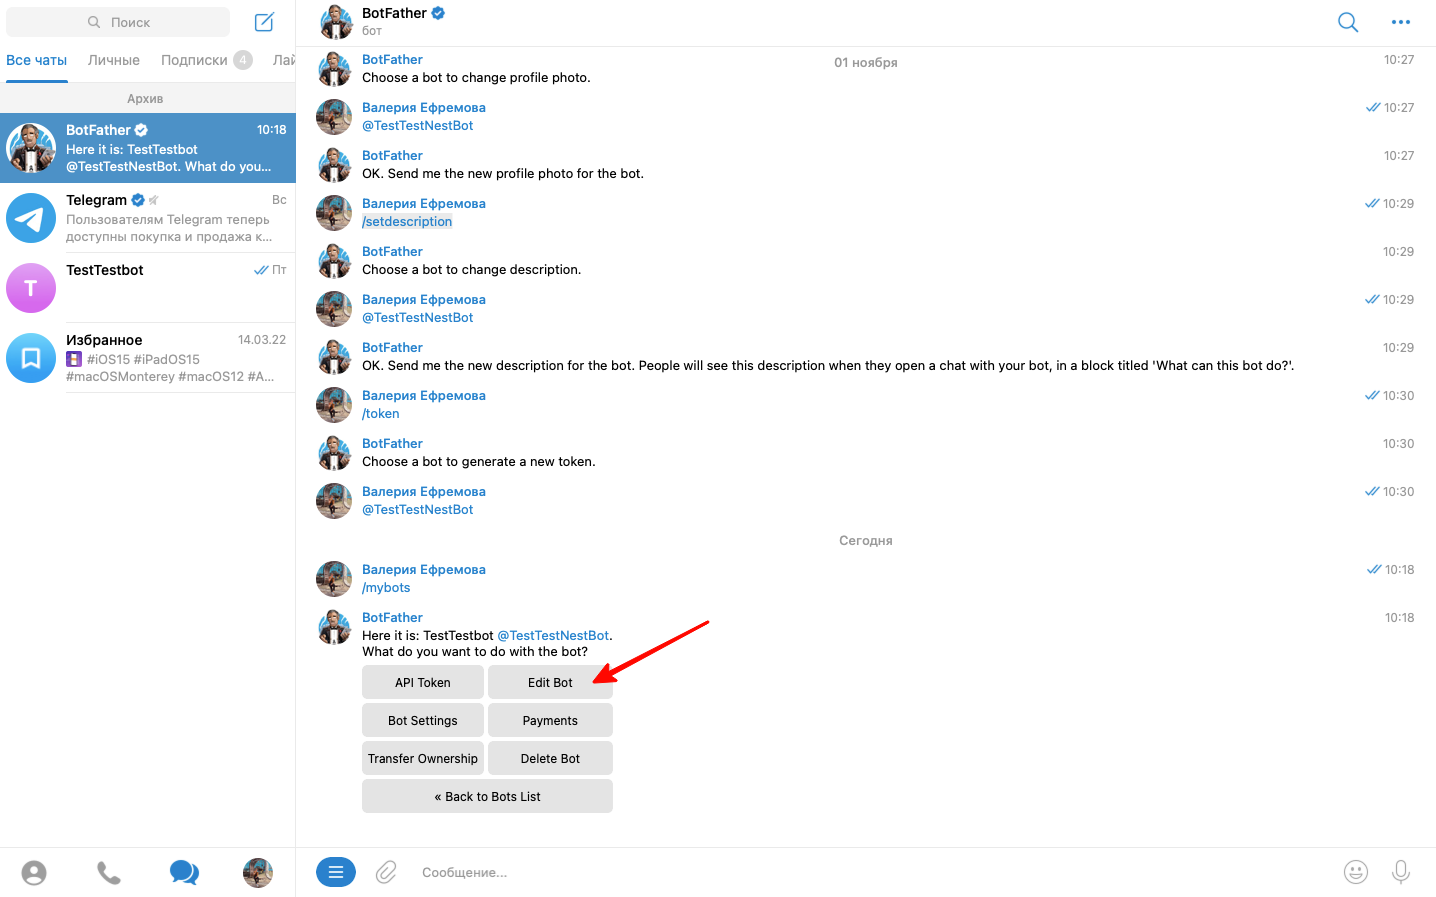Viewport: 1436px width, 897px height.
Task: Click the Delete Bot button
Action: (550, 758)
